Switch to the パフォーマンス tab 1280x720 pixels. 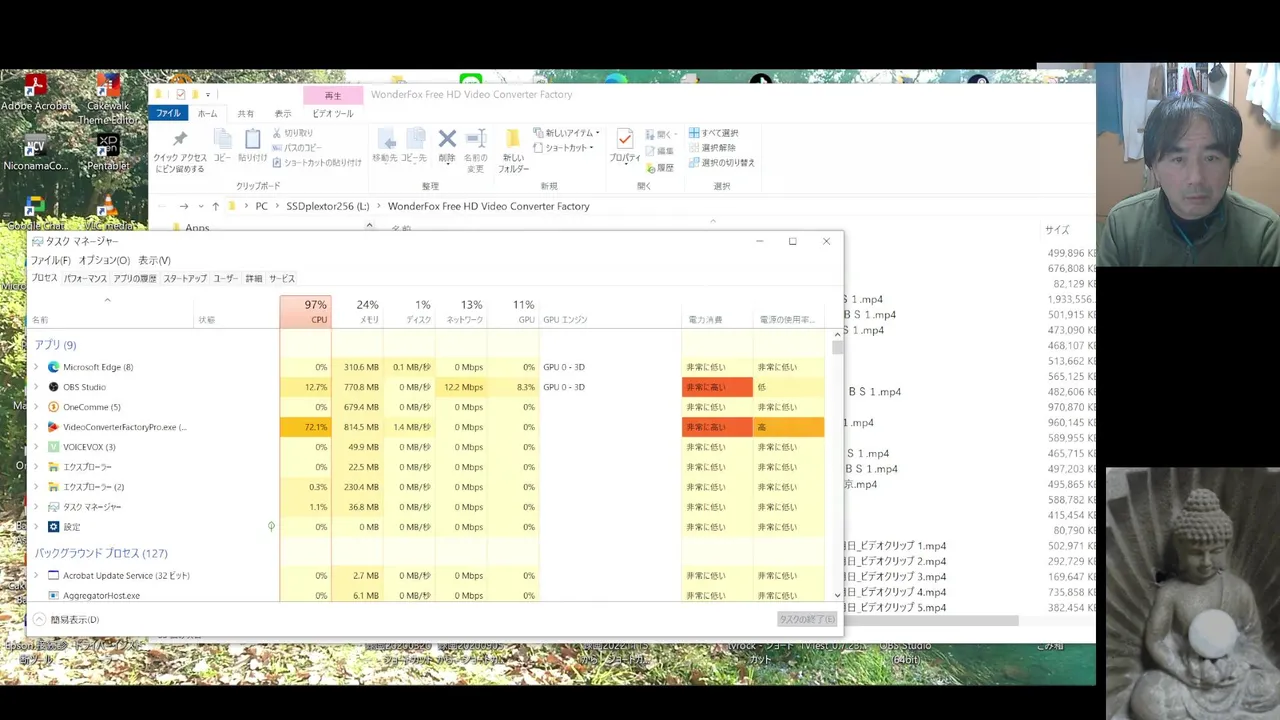tap(85, 279)
